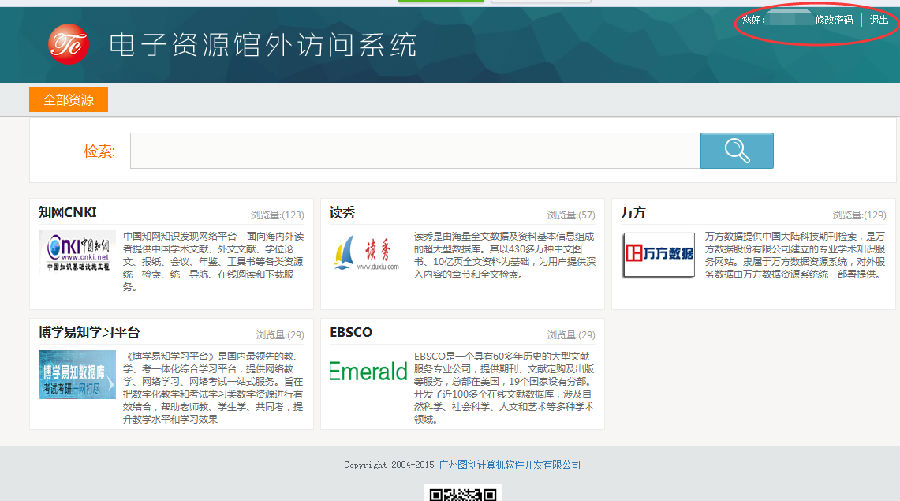Viewport: 900px width, 501px height.
Task: Click the magnifier search button
Action: [736, 151]
